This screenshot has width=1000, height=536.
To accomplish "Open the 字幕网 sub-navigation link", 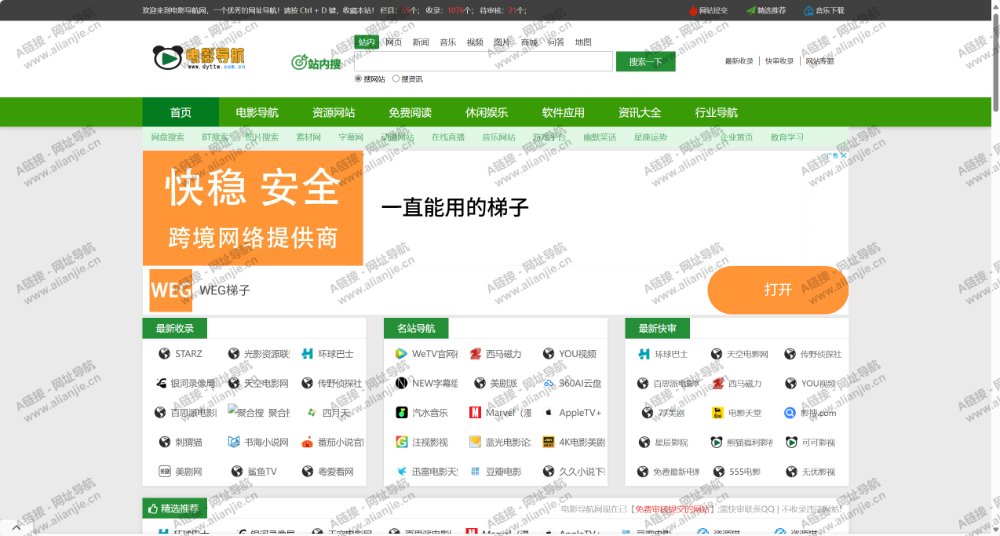I will [x=351, y=137].
